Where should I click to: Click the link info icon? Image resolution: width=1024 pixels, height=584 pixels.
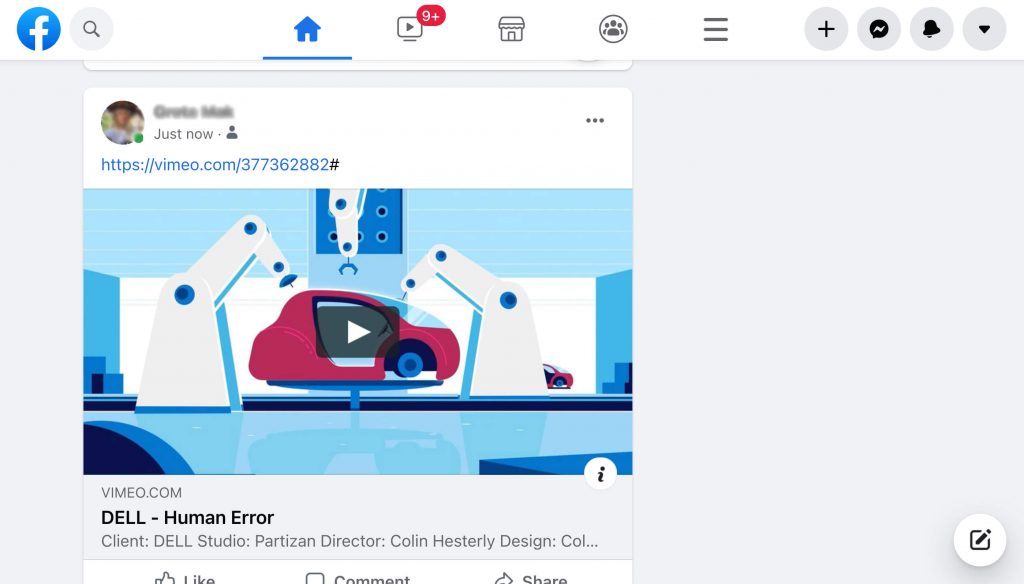pyautogui.click(x=601, y=474)
